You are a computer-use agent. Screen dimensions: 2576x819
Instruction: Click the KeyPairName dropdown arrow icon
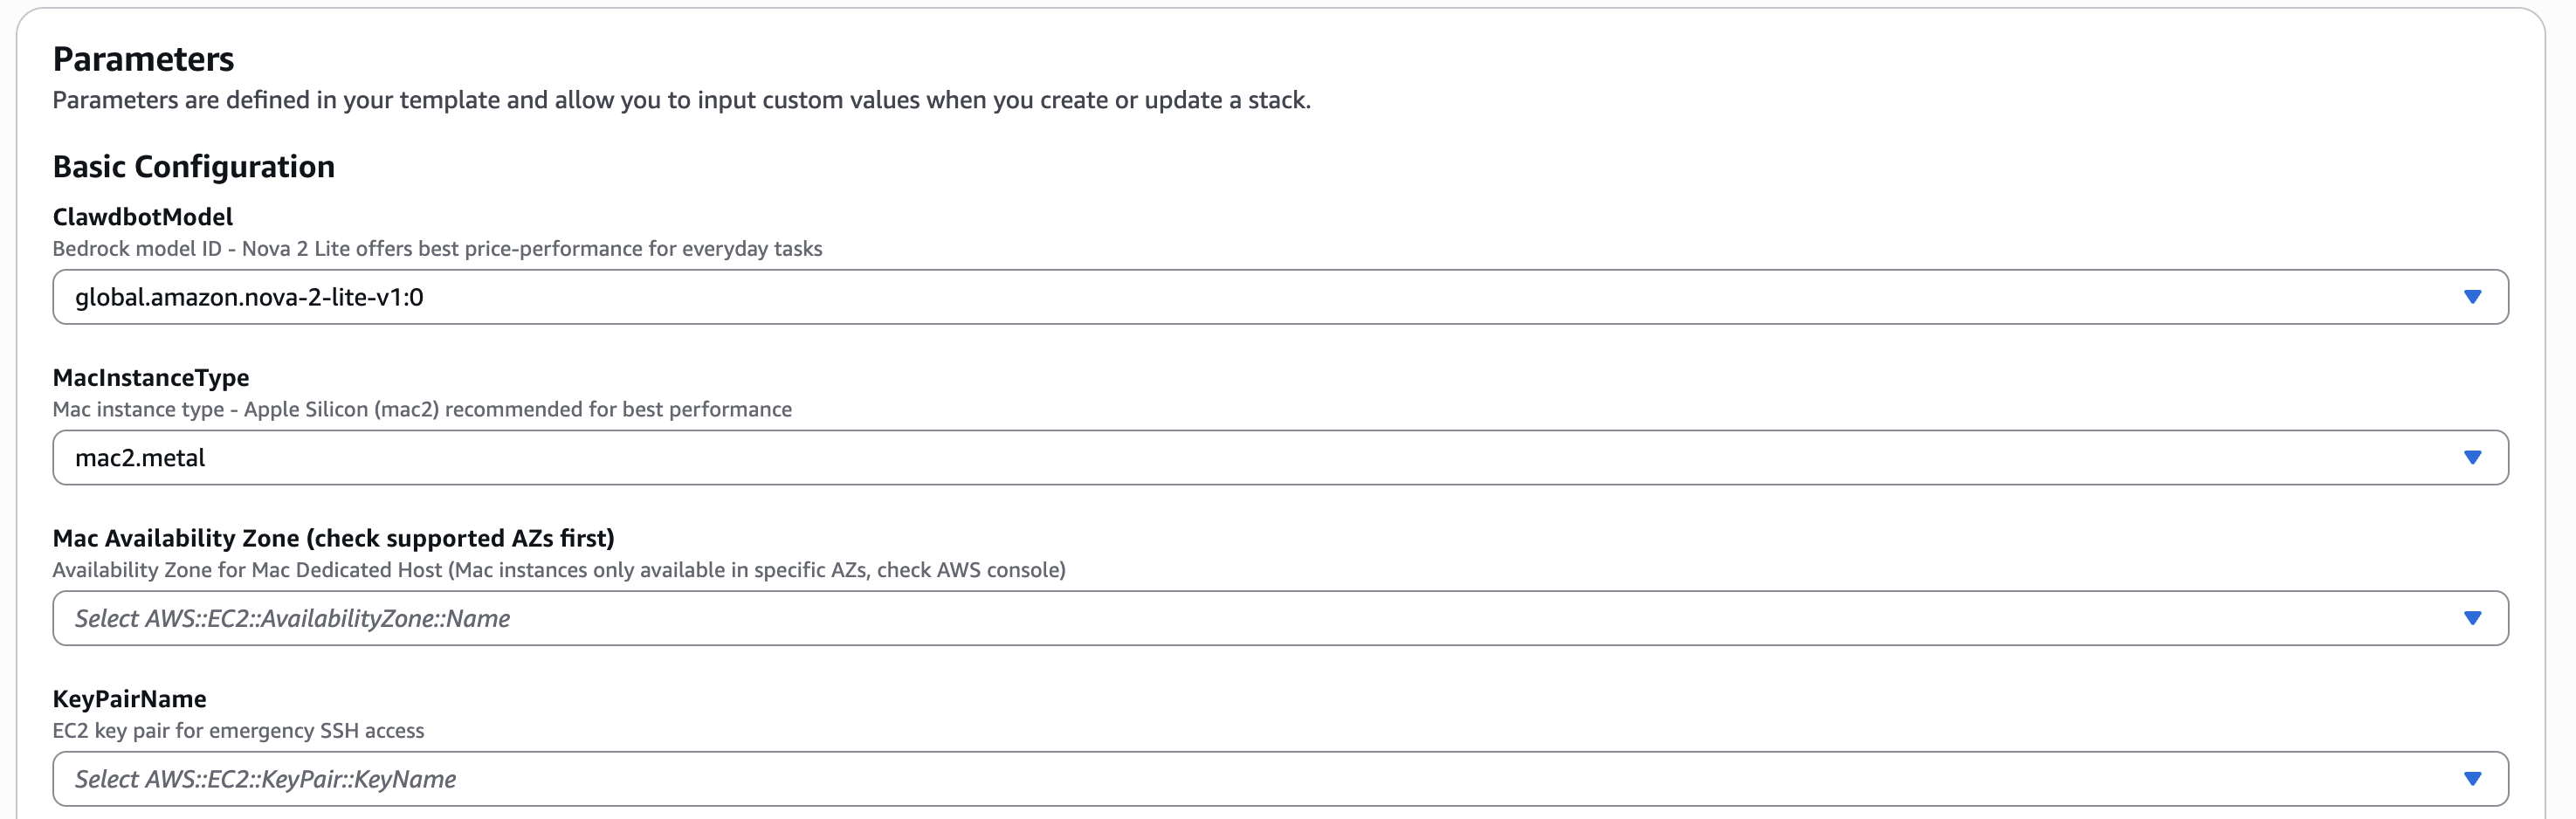click(x=2472, y=779)
